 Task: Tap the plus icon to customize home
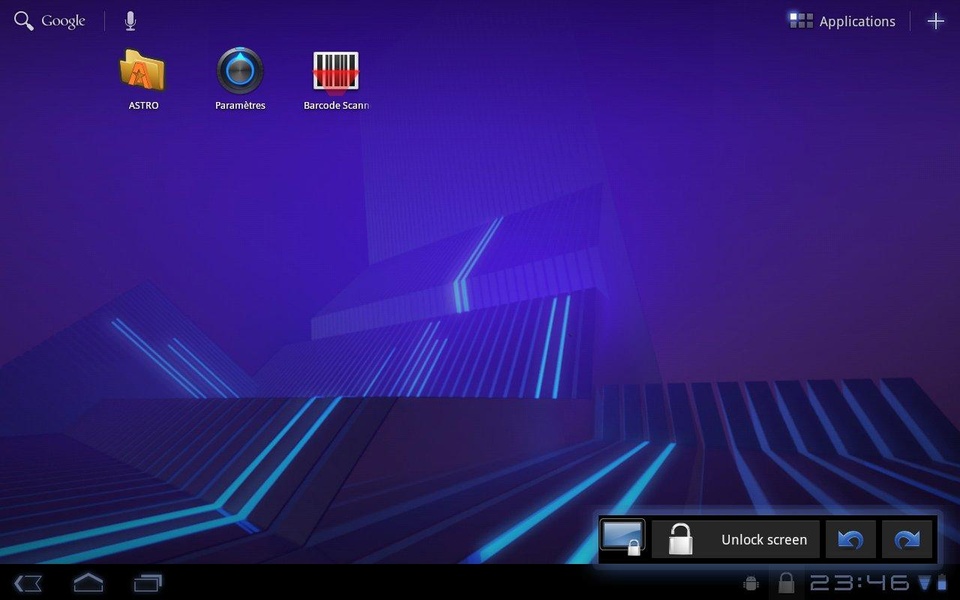click(x=936, y=21)
